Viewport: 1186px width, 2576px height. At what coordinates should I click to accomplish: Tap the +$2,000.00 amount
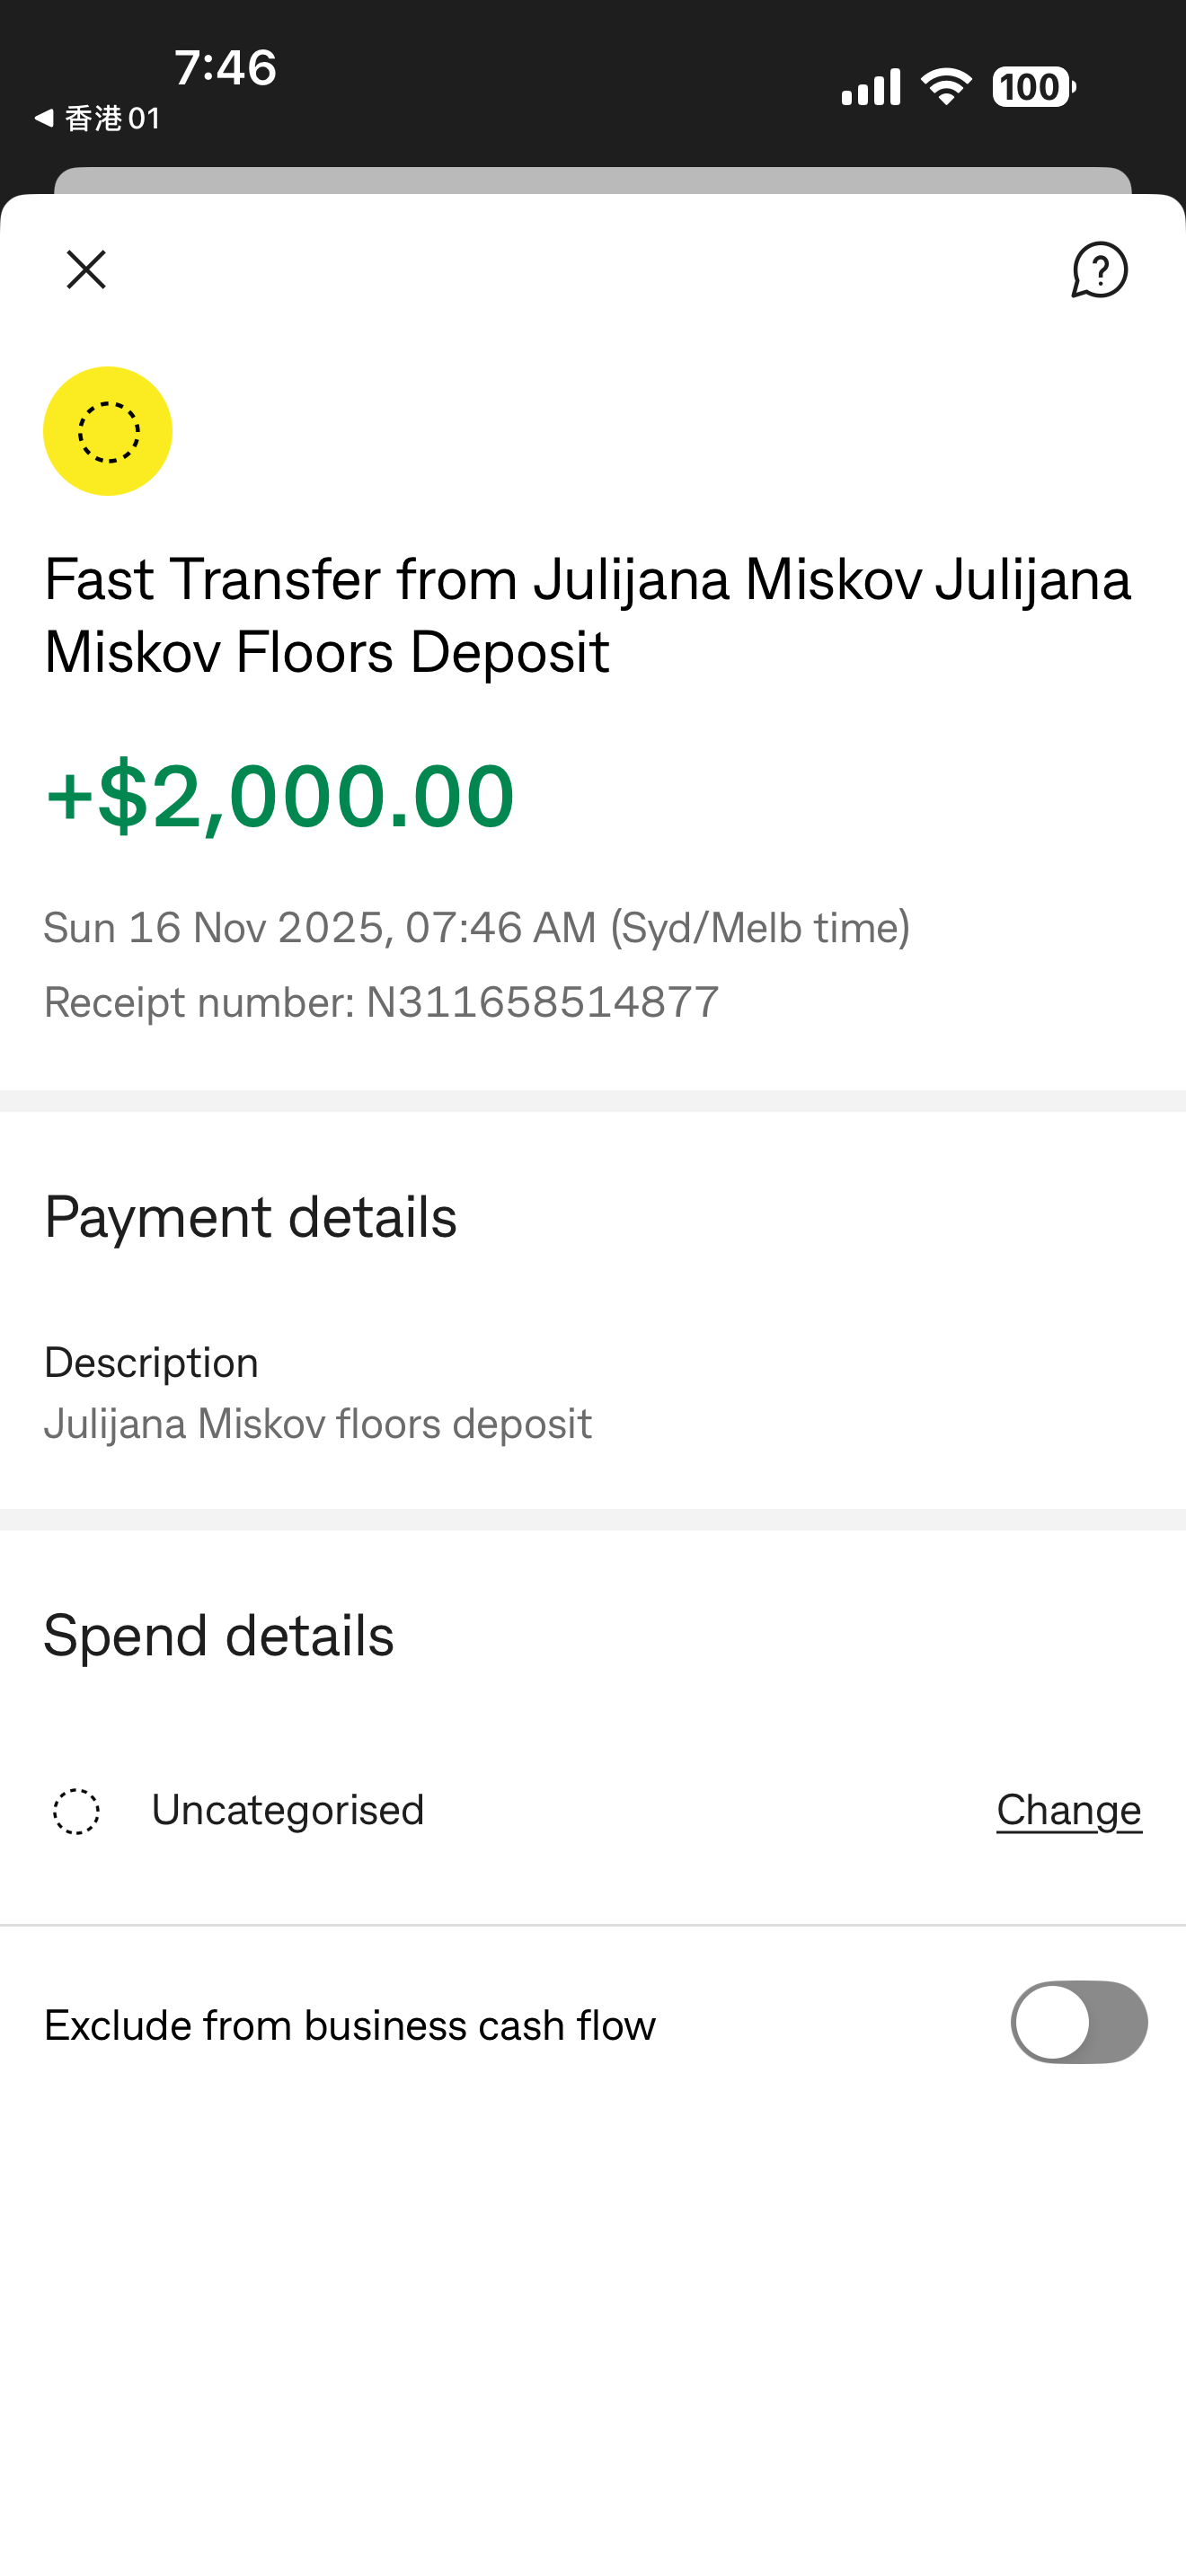[280, 796]
